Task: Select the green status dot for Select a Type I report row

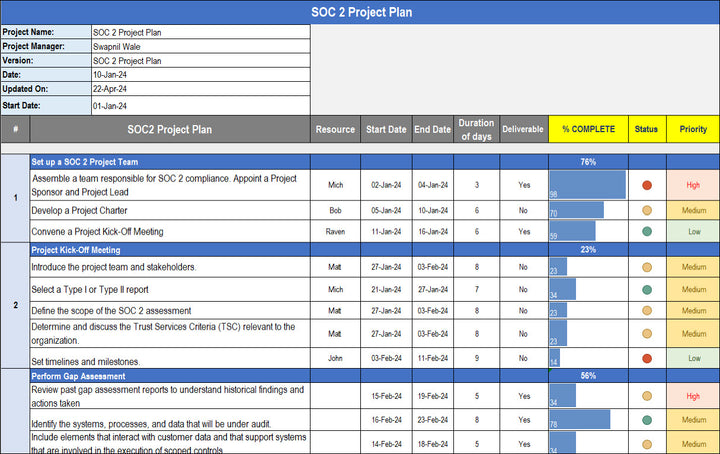Action: pyautogui.click(x=647, y=290)
